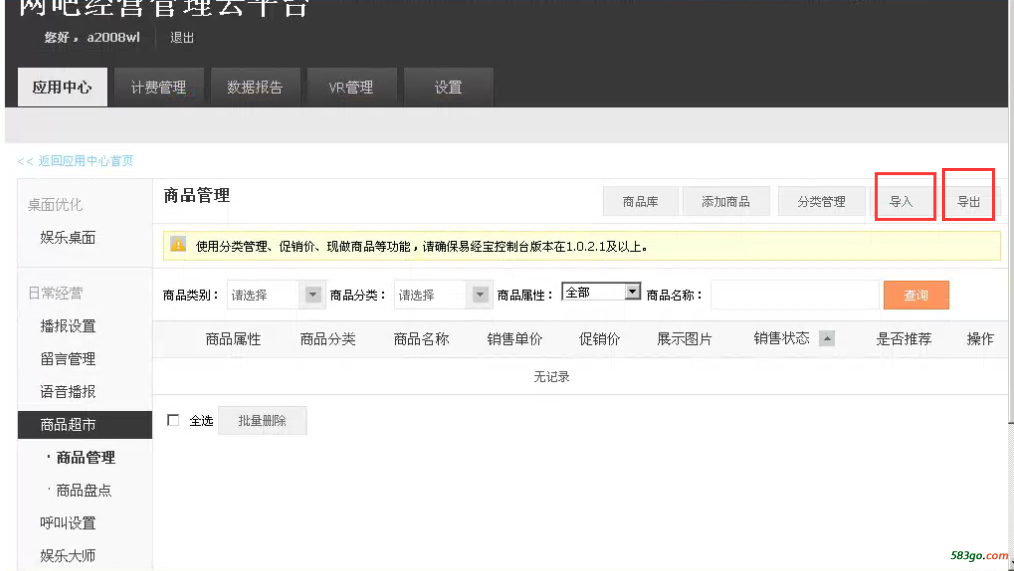Click the 是否推荐 column header
The height and width of the screenshot is (571, 1014).
click(903, 339)
